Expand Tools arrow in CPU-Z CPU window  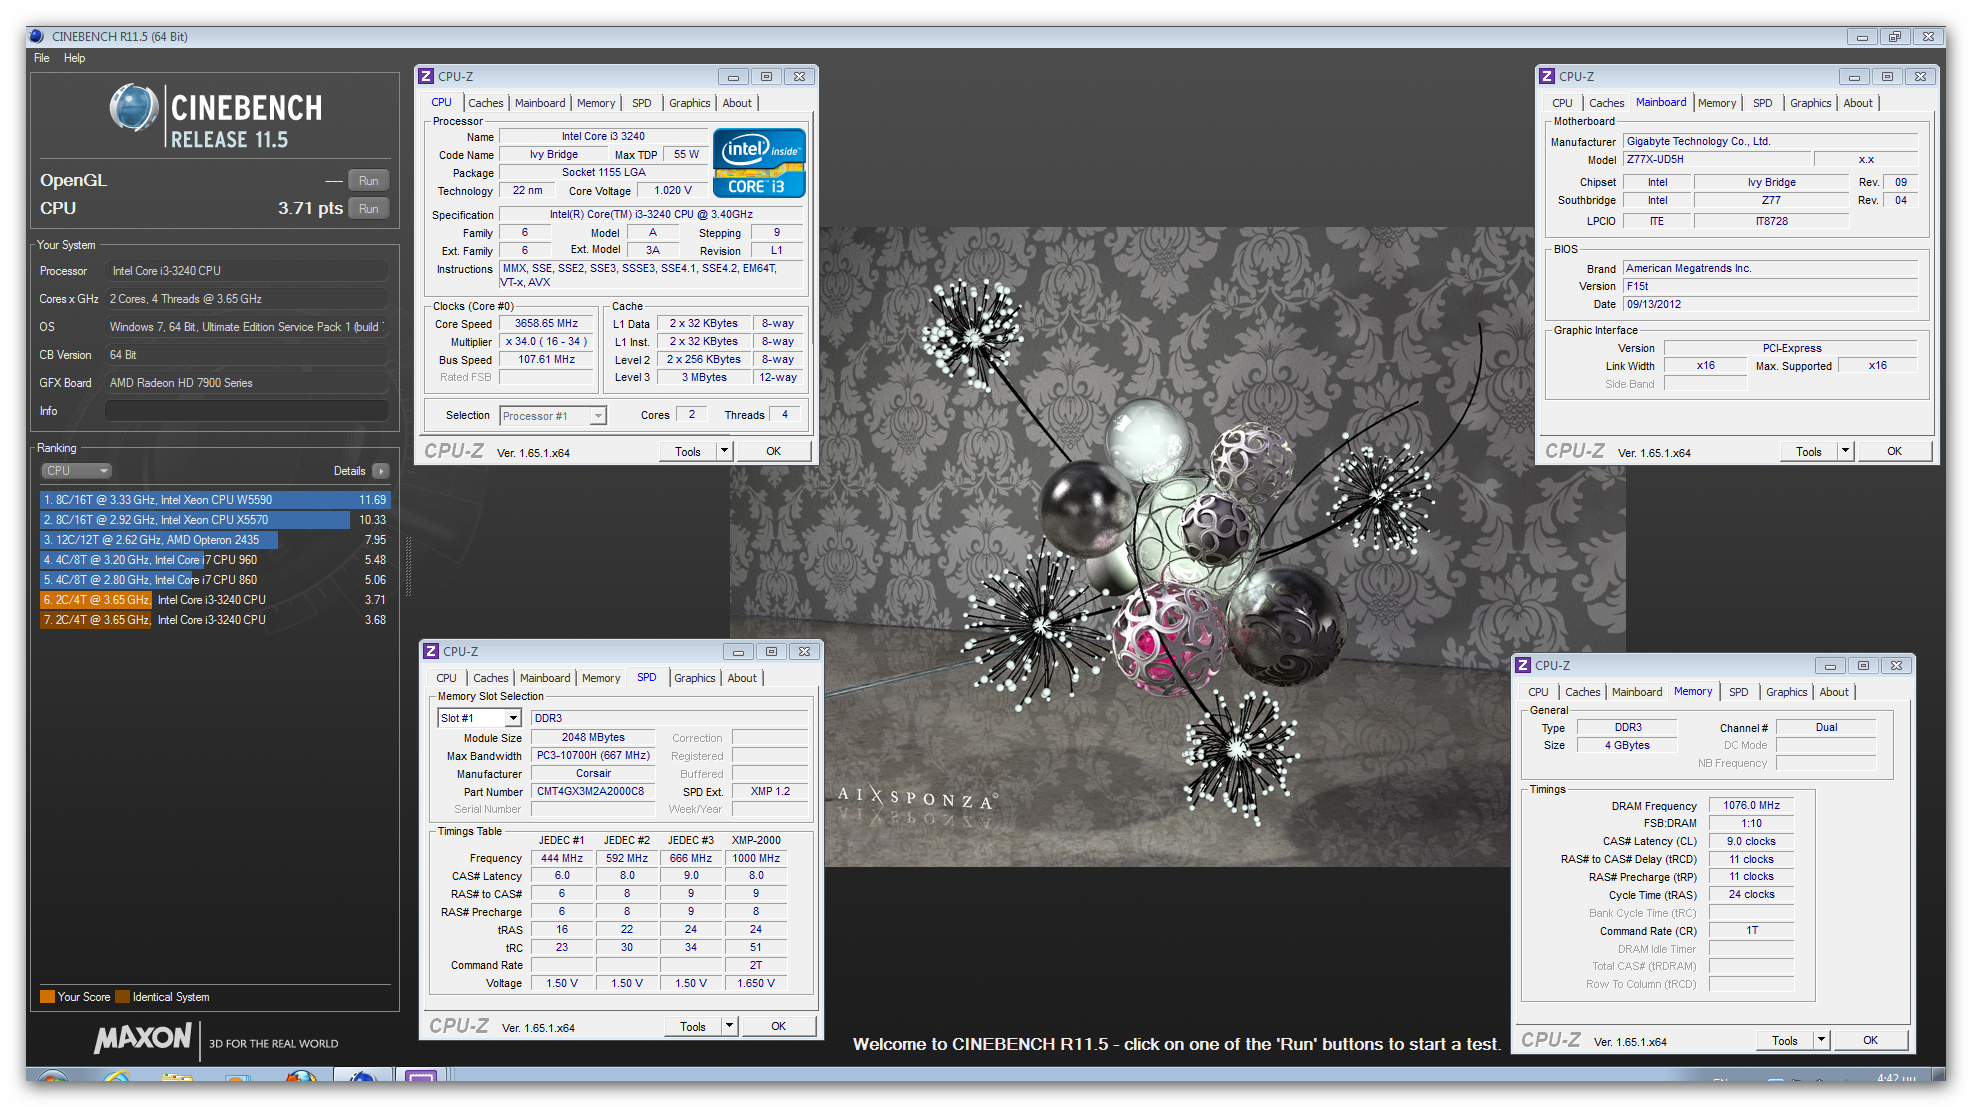tap(724, 451)
